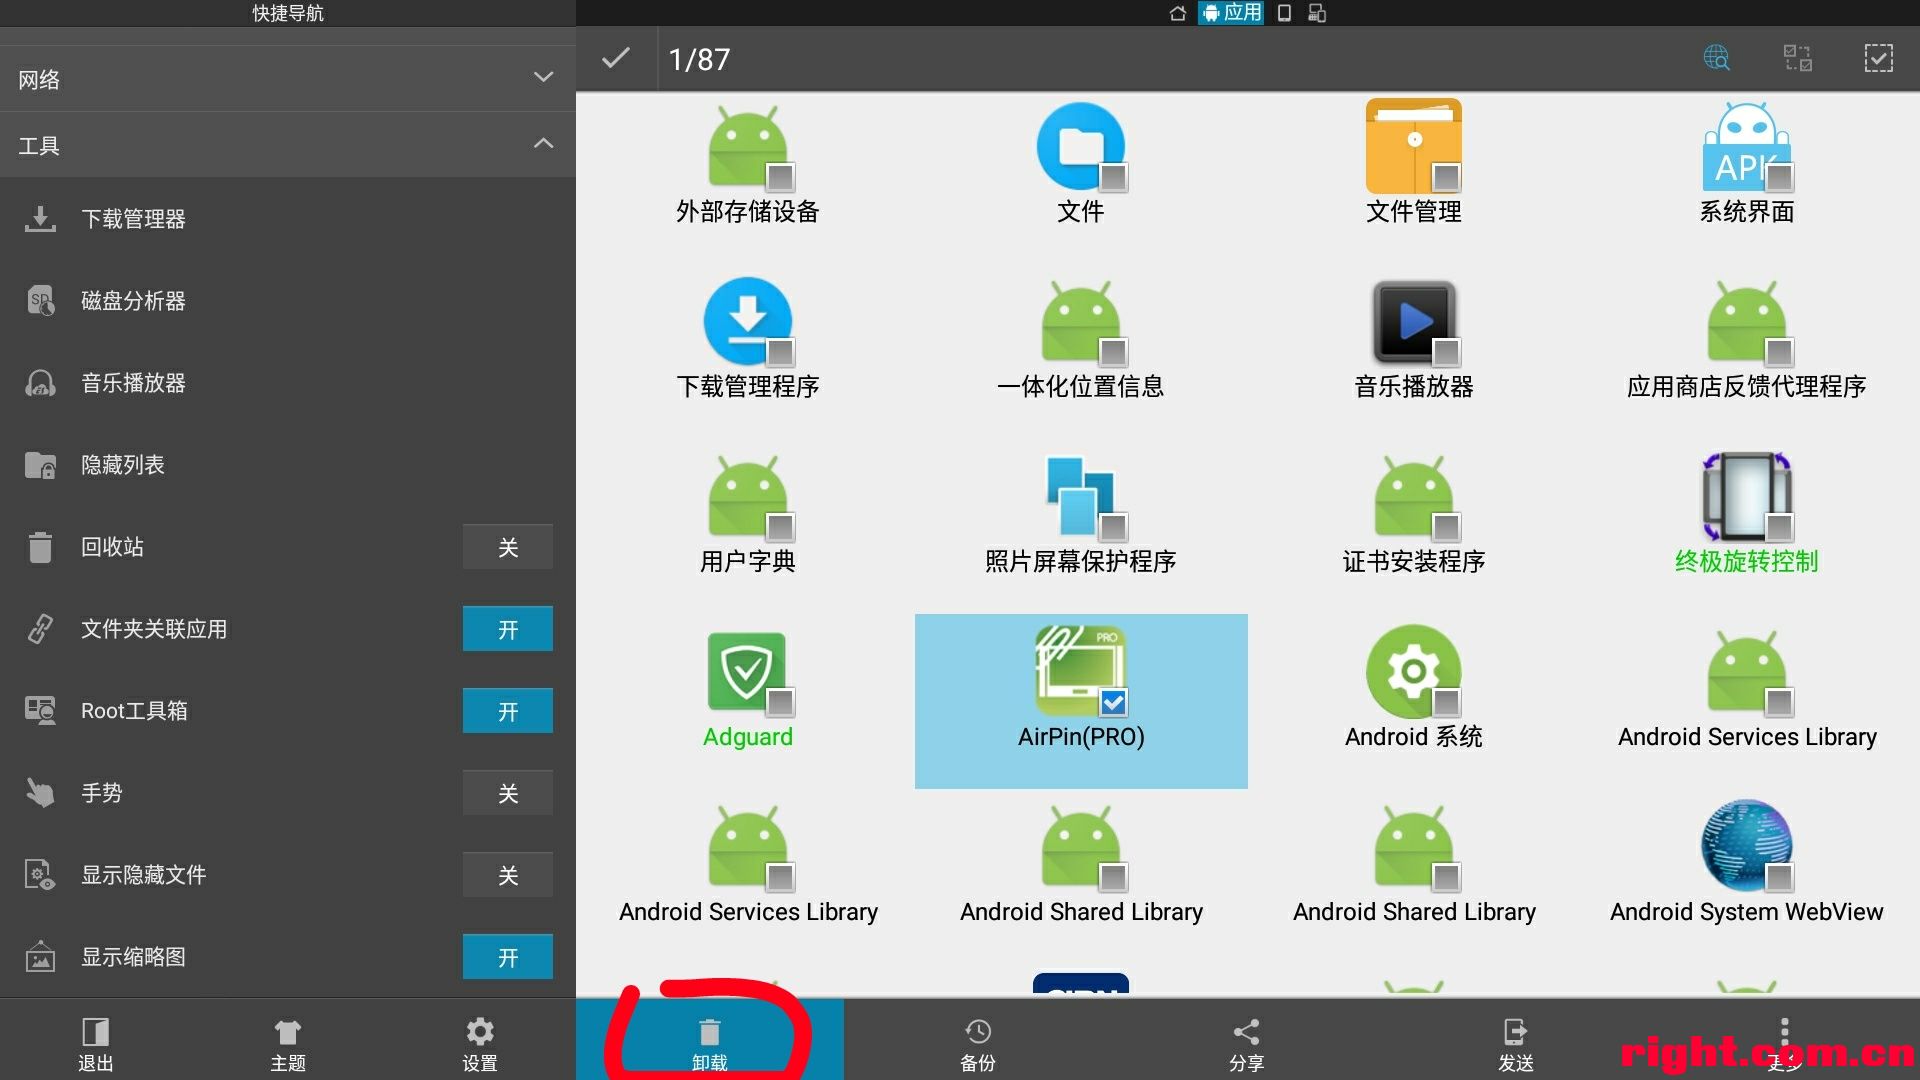Viewport: 1920px width, 1080px height.
Task: Toggle 显示隐藏文件 switch showing 关
Action: (508, 875)
